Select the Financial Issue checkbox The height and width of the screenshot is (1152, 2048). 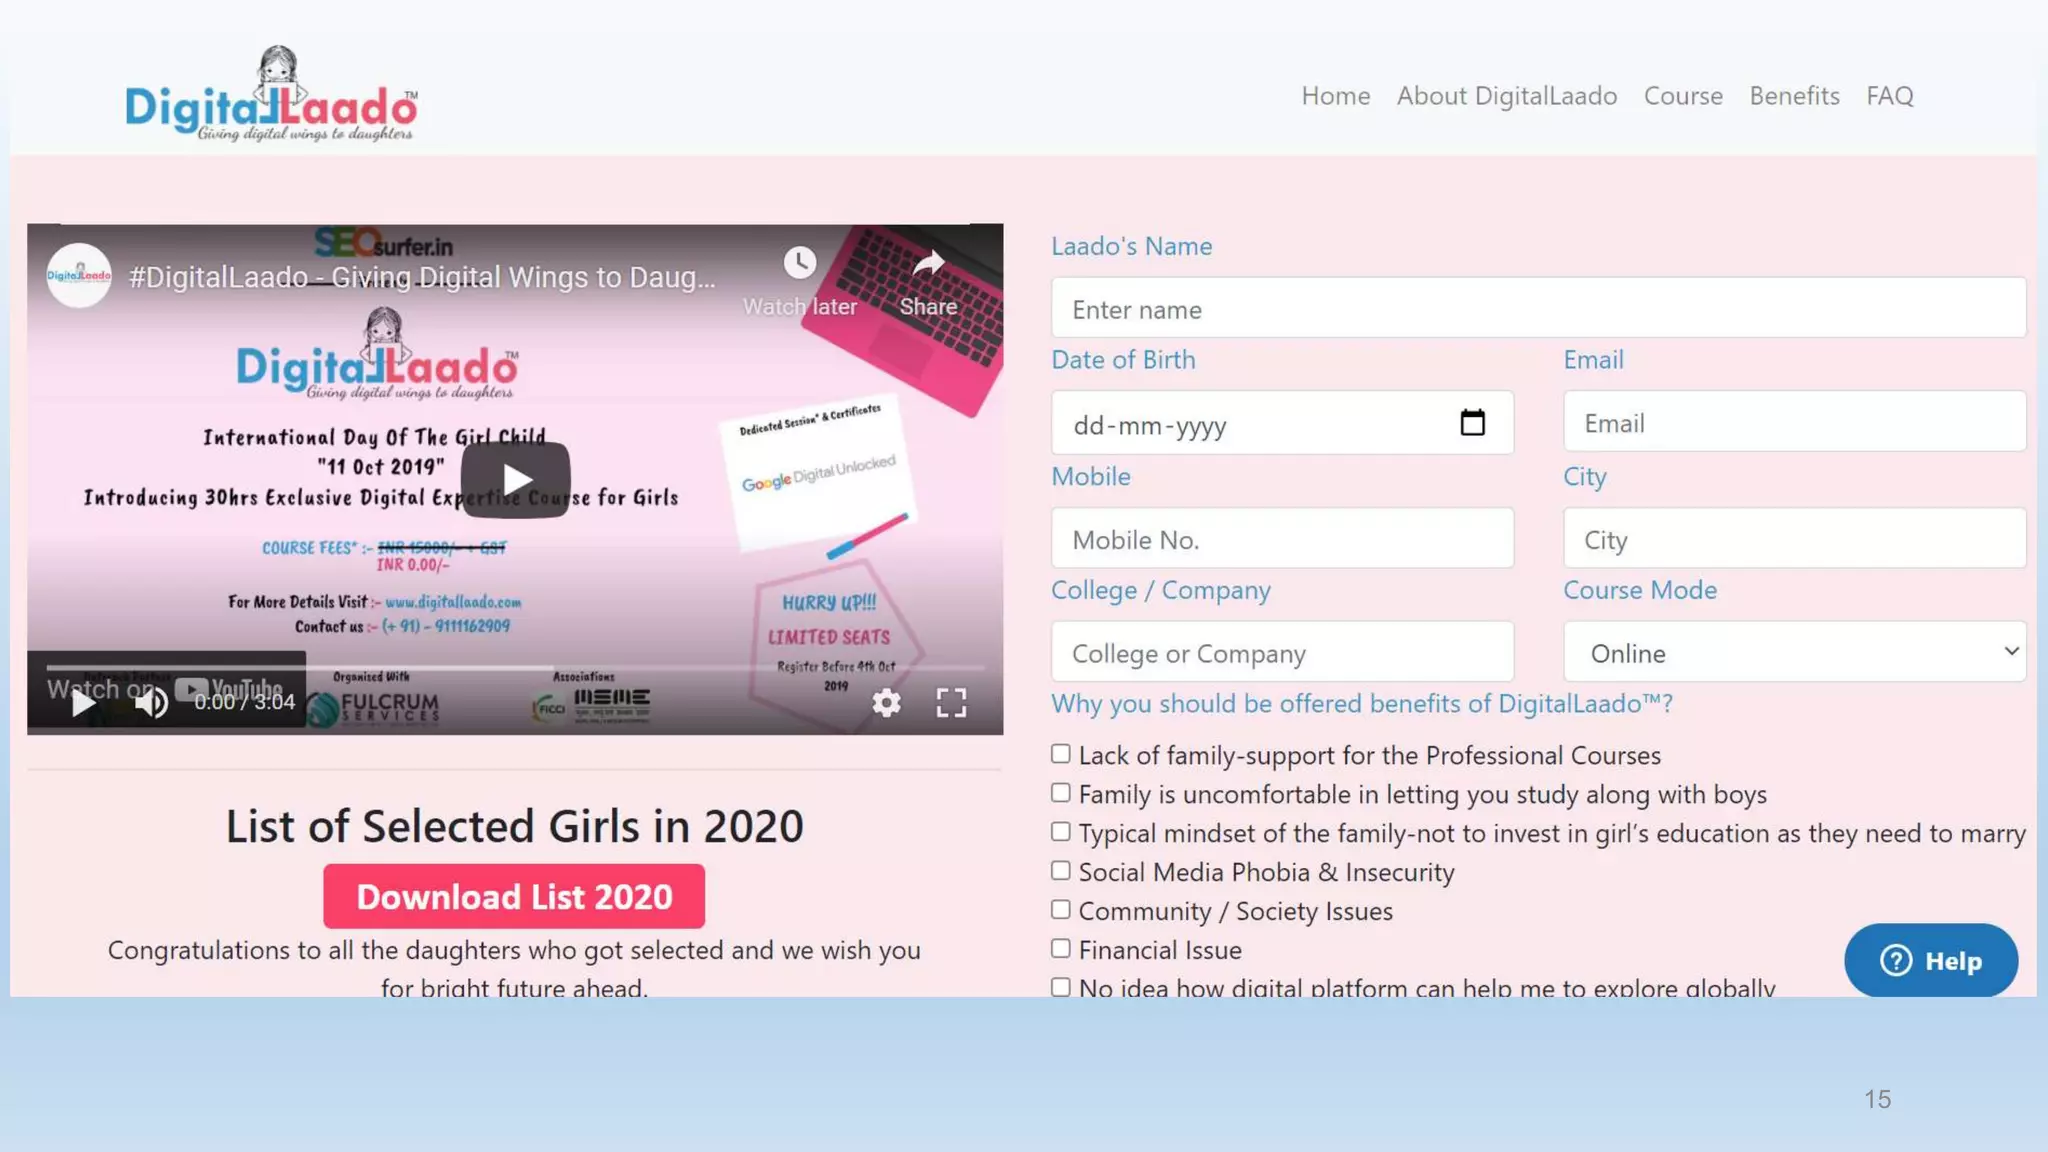click(1061, 949)
